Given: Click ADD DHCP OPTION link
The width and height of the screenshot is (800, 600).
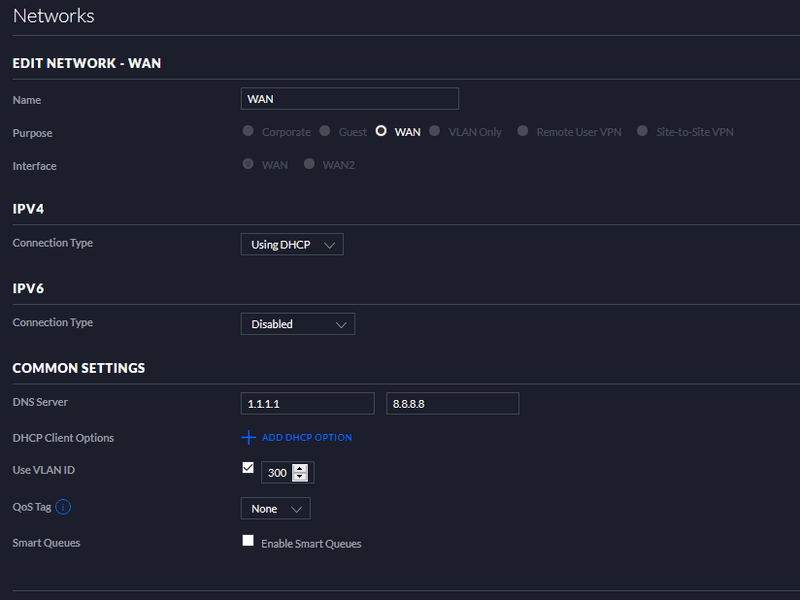Looking at the screenshot, I should pos(307,437).
